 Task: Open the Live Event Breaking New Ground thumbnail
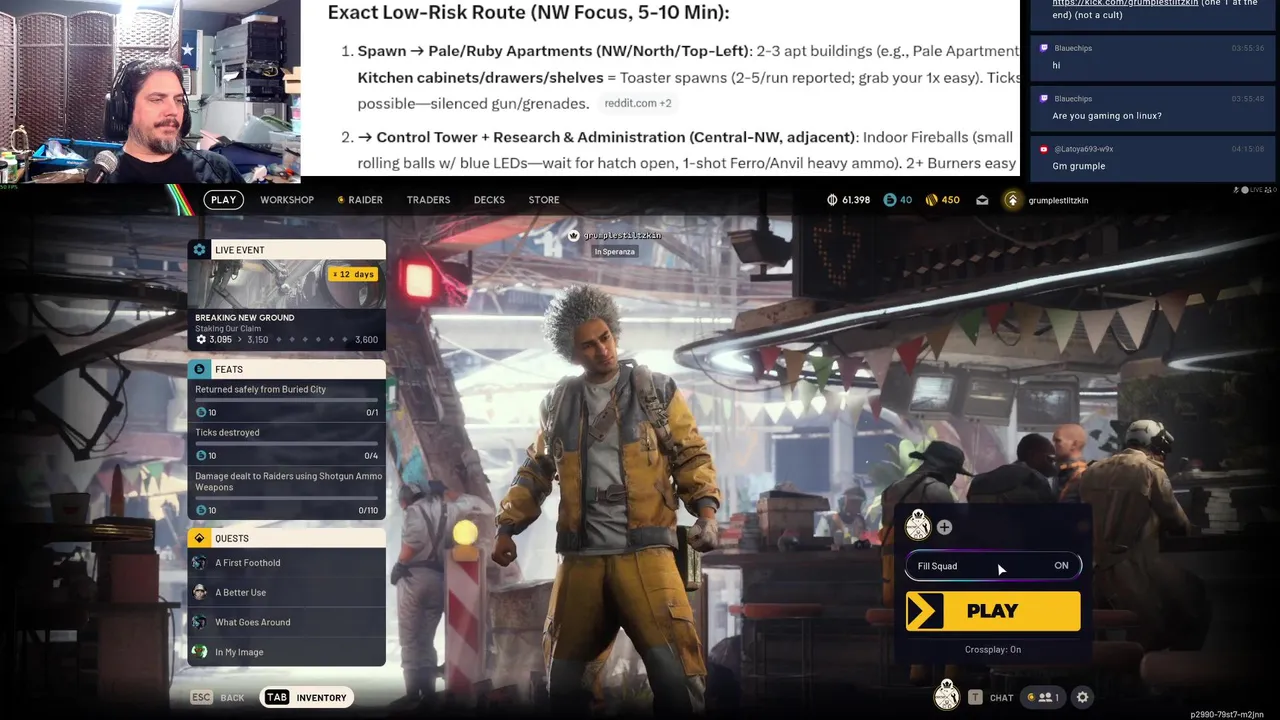tap(286, 284)
